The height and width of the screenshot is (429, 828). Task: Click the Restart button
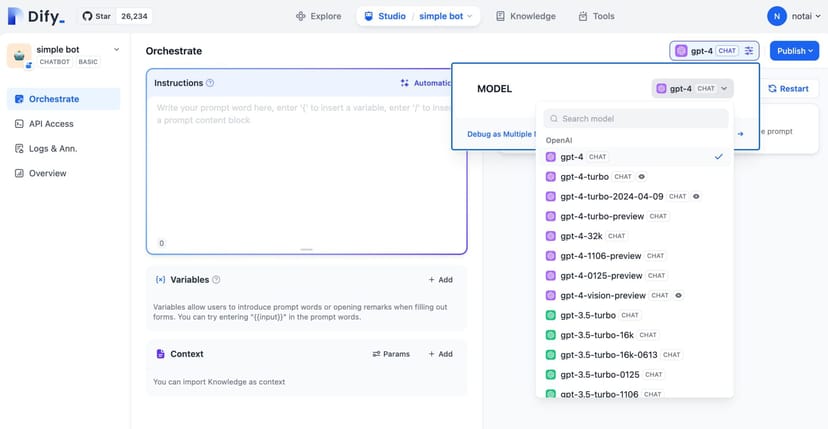coord(788,88)
